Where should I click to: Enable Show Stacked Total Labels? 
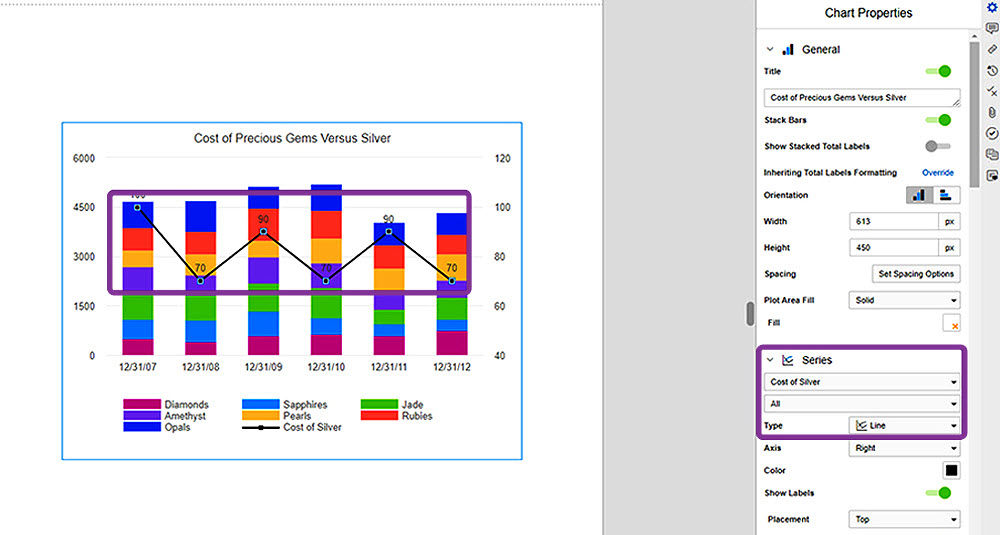pyautogui.click(x=938, y=146)
